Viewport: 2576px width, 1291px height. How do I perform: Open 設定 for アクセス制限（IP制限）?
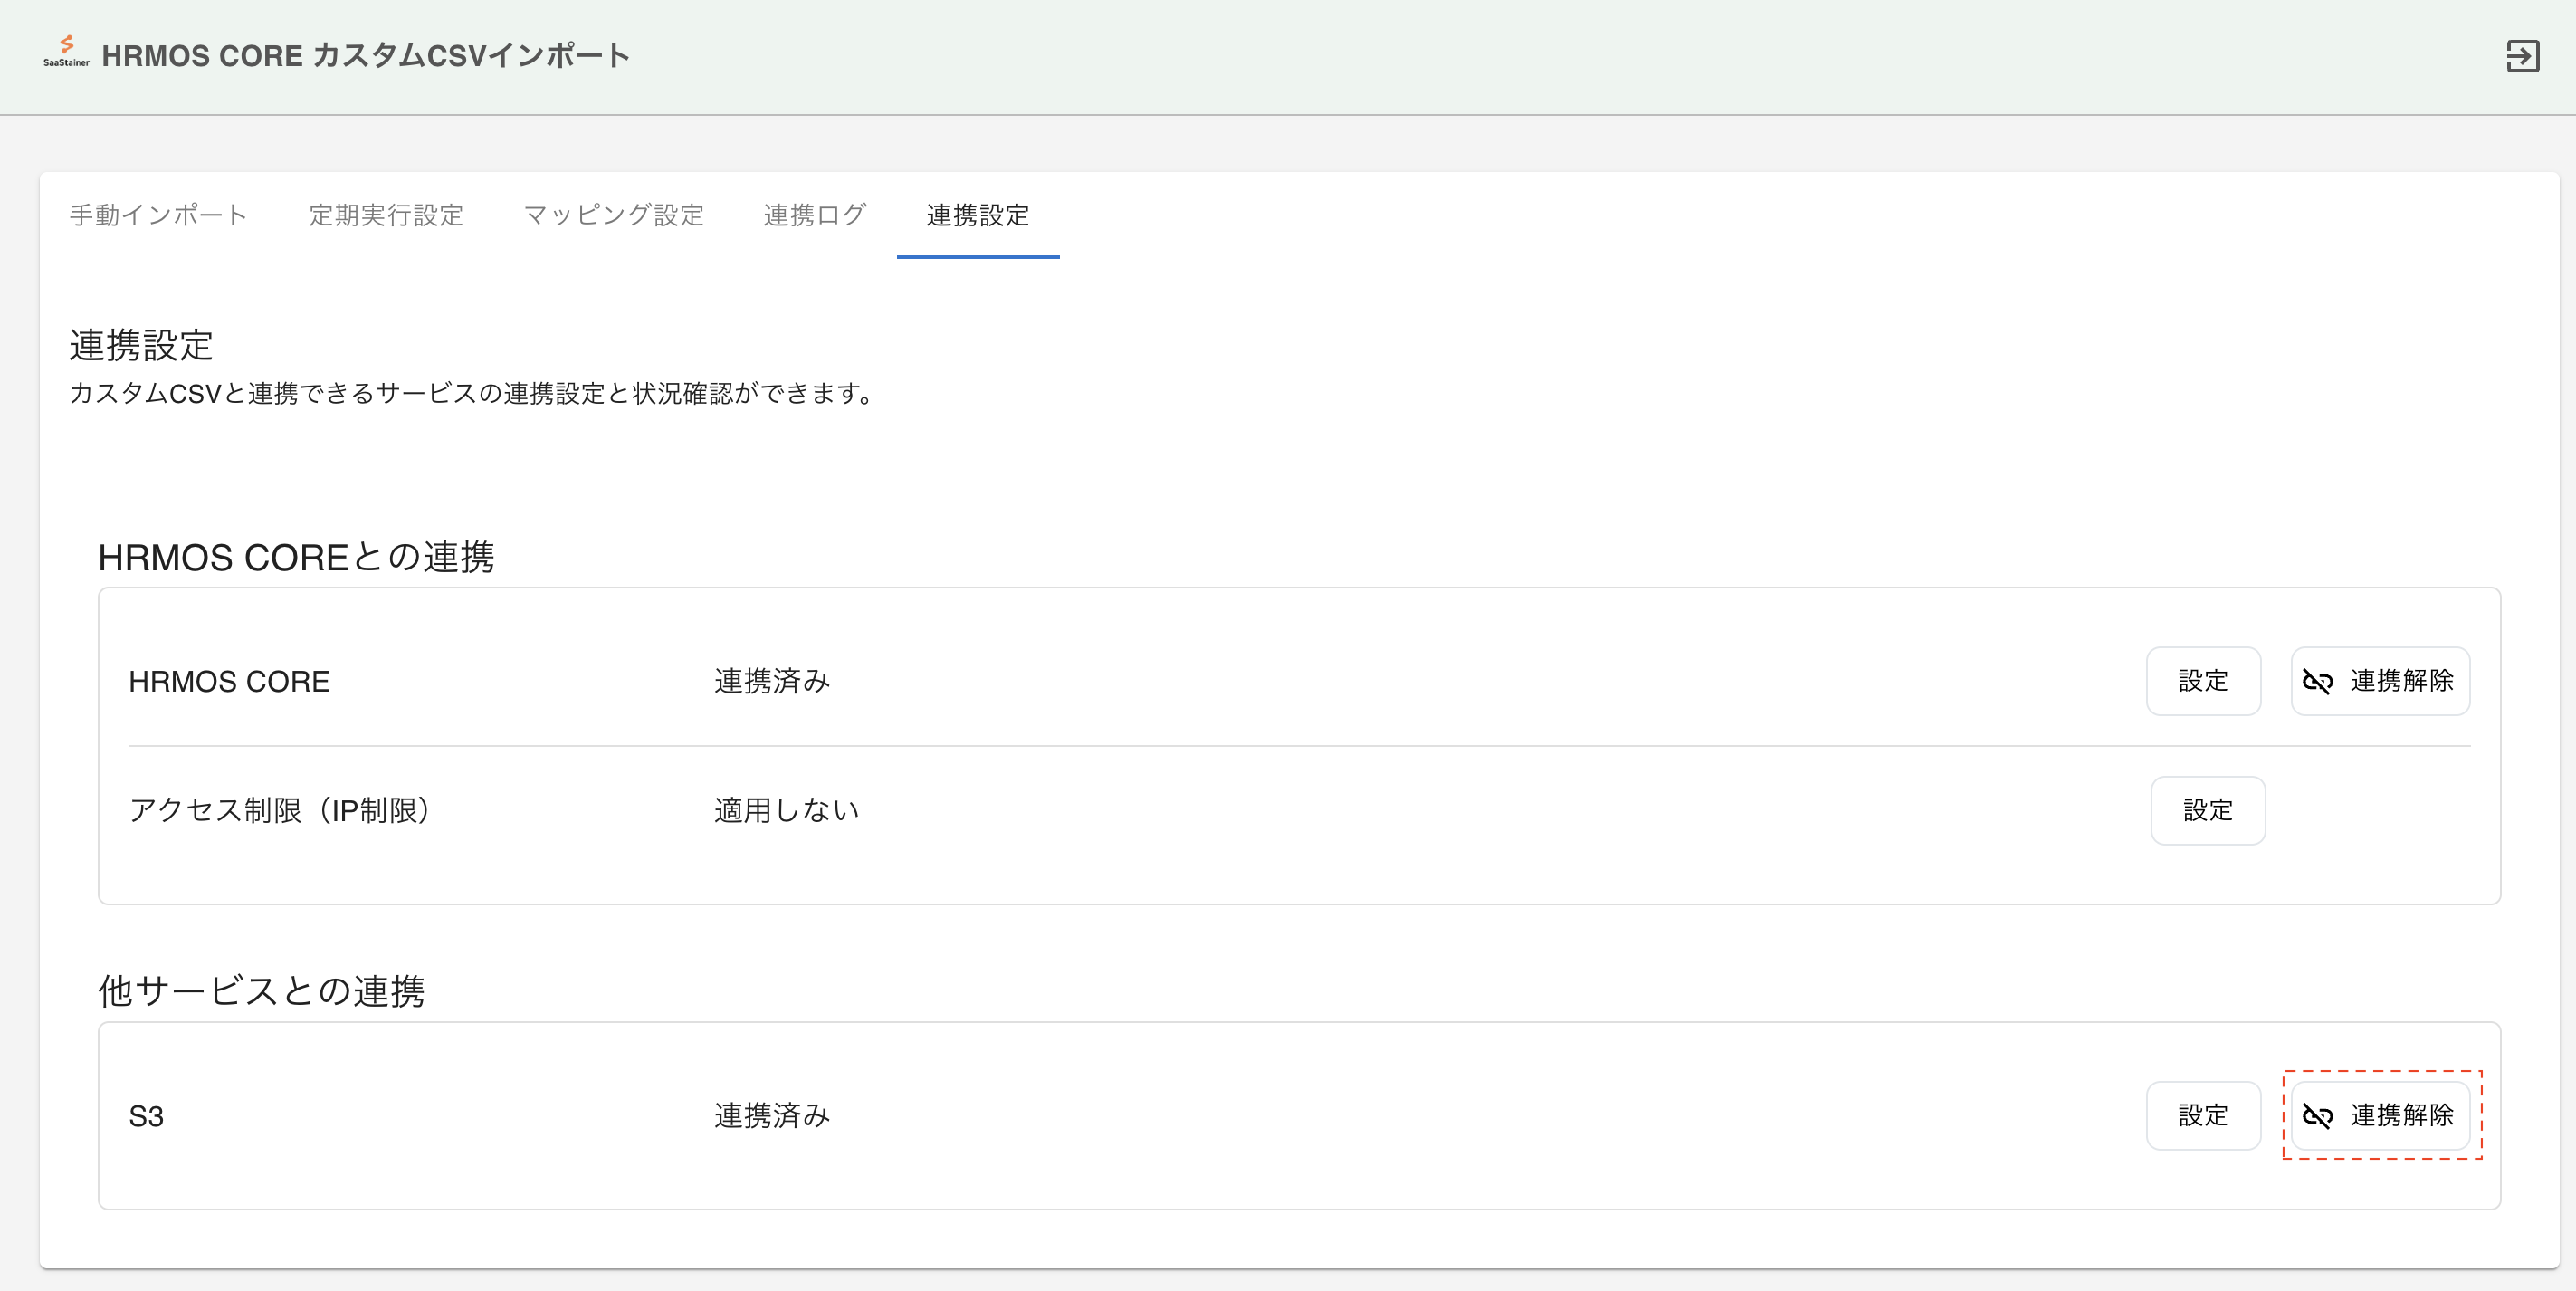click(2207, 811)
